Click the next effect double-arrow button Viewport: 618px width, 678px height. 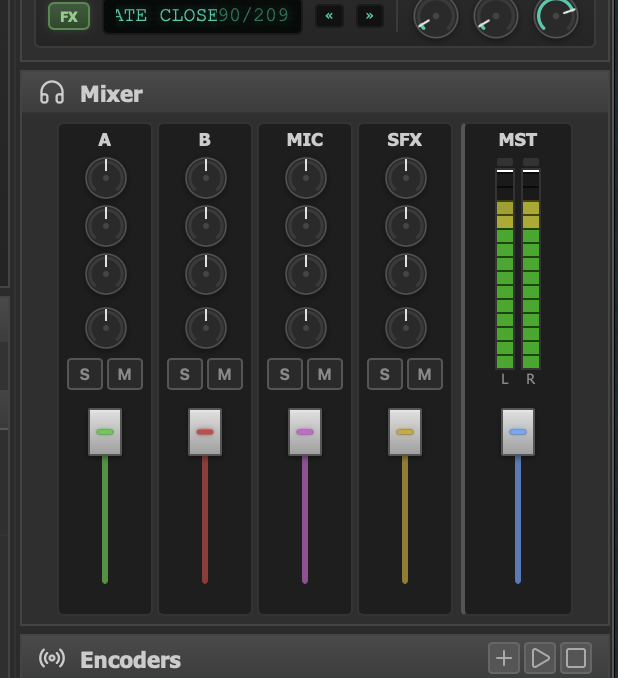370,16
